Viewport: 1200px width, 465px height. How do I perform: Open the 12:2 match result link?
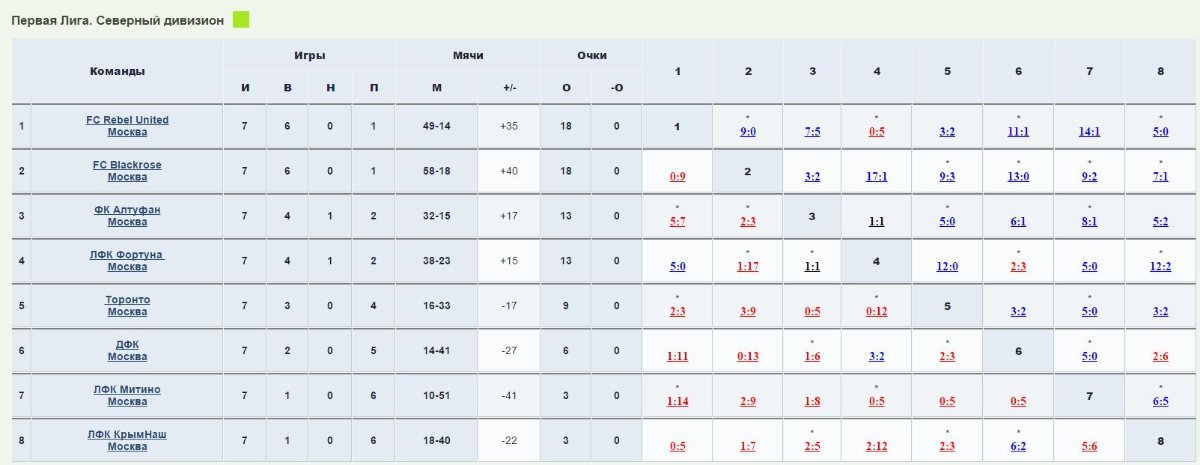click(1160, 266)
